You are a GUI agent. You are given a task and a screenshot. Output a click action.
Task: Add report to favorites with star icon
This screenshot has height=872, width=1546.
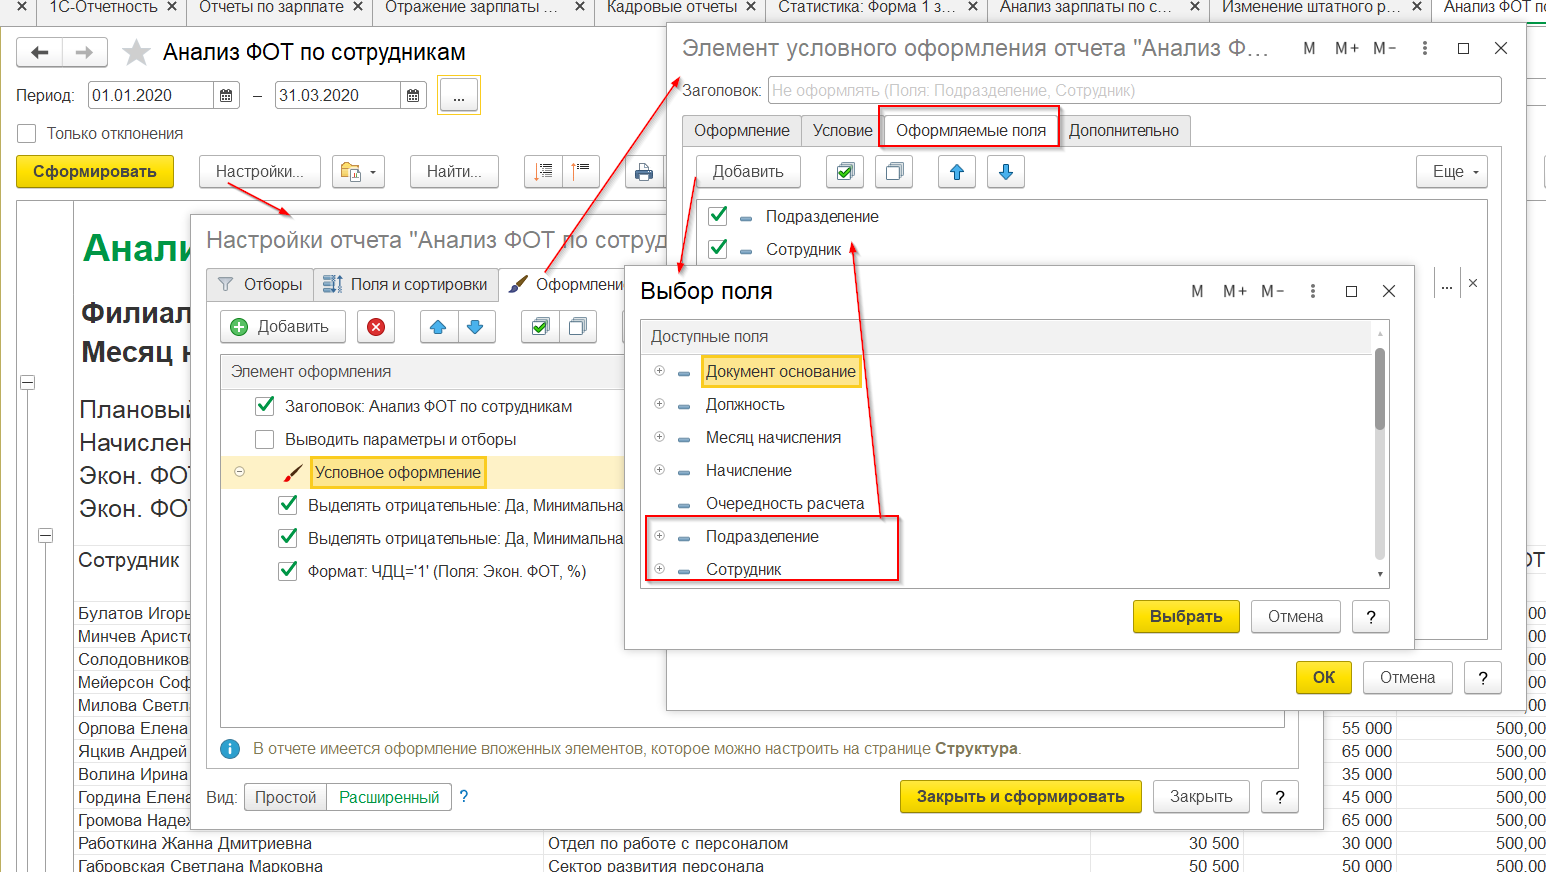pos(136,52)
